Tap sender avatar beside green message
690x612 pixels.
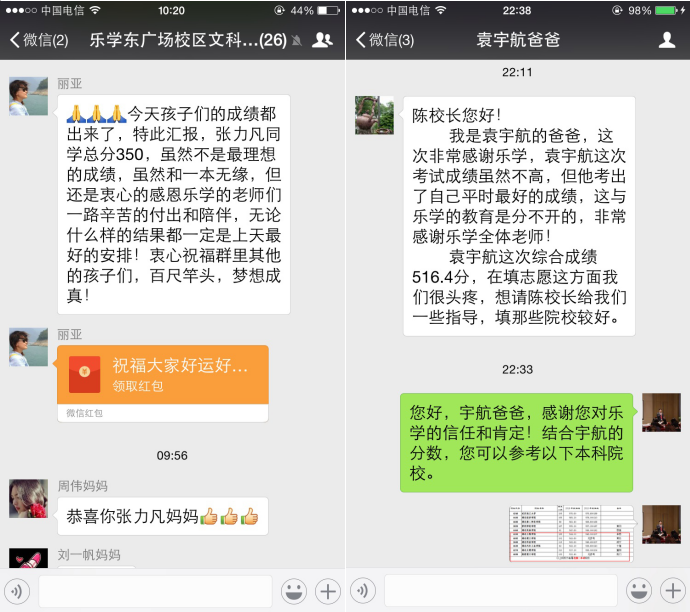[661, 412]
